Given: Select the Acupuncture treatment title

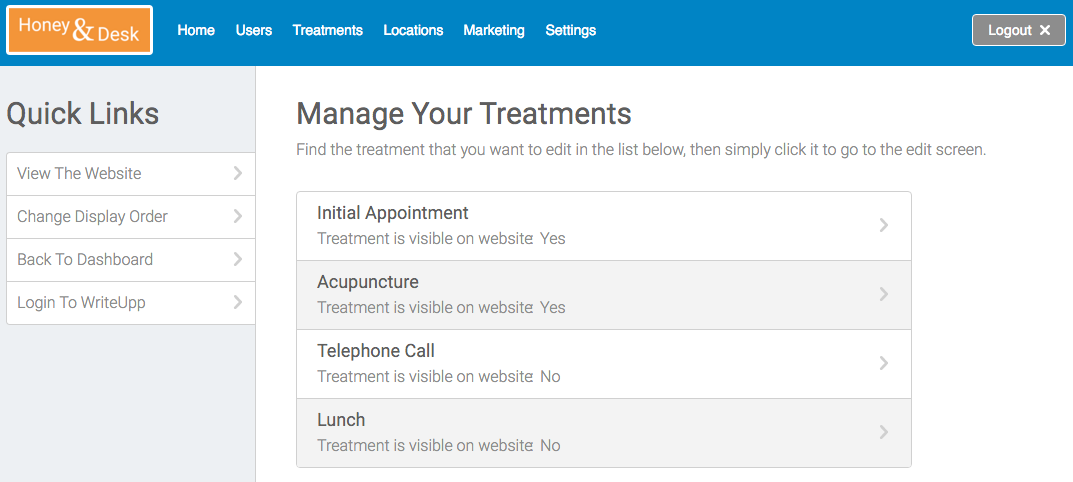Looking at the screenshot, I should click(368, 282).
